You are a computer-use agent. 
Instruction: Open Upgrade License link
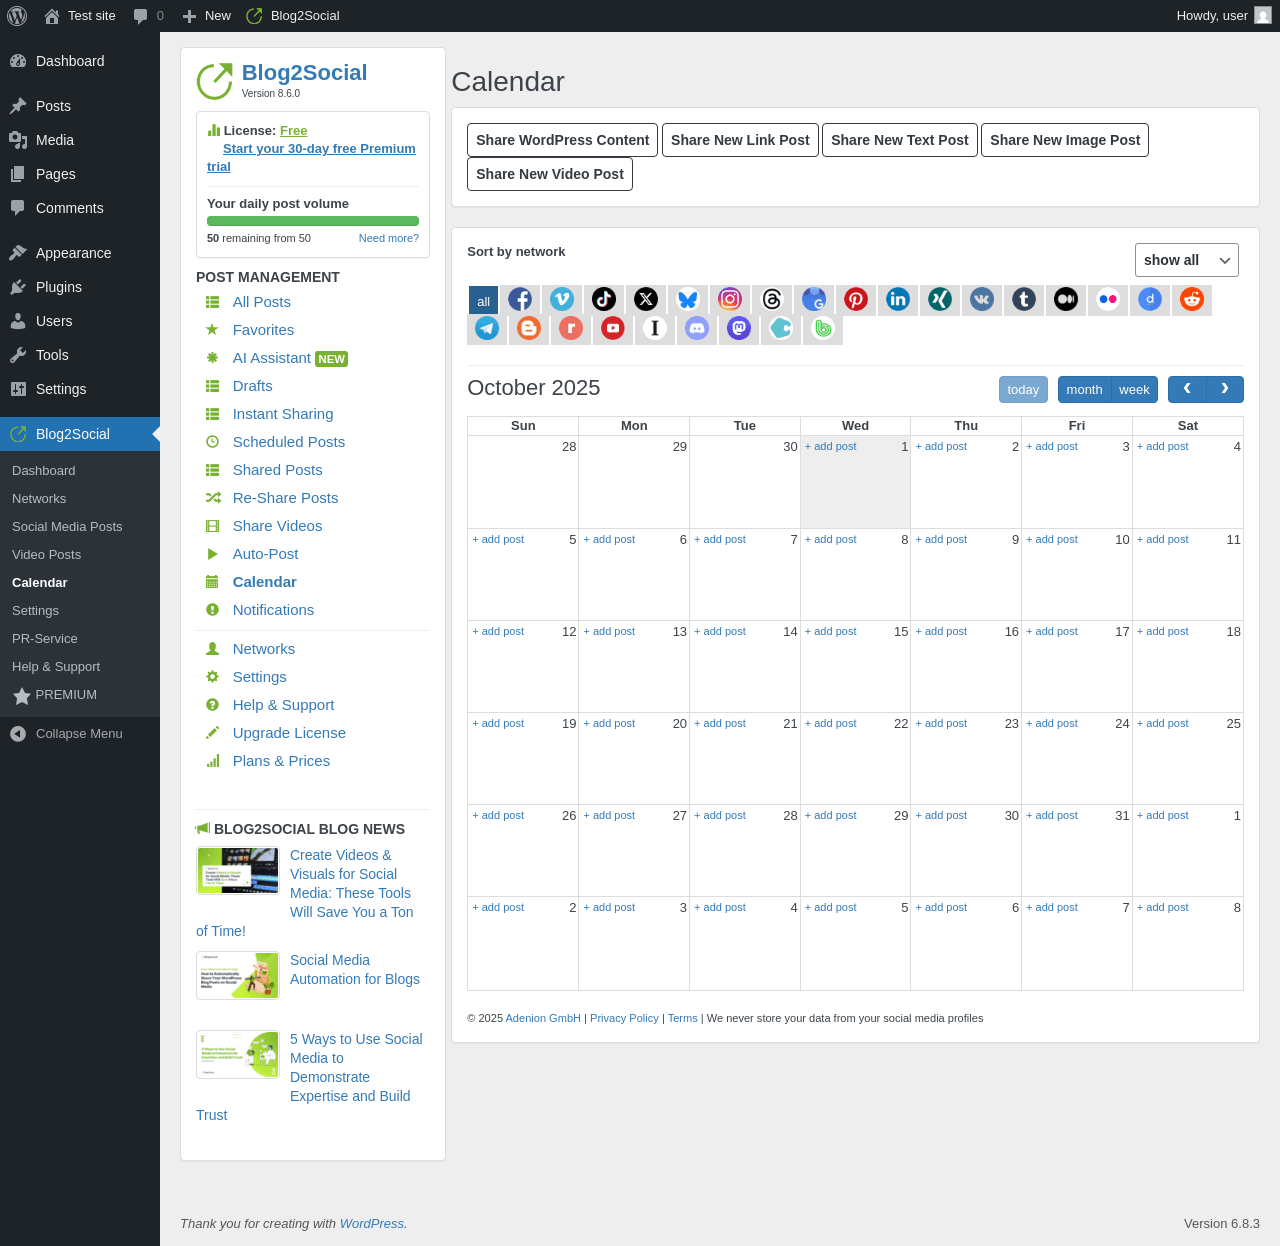(x=289, y=733)
